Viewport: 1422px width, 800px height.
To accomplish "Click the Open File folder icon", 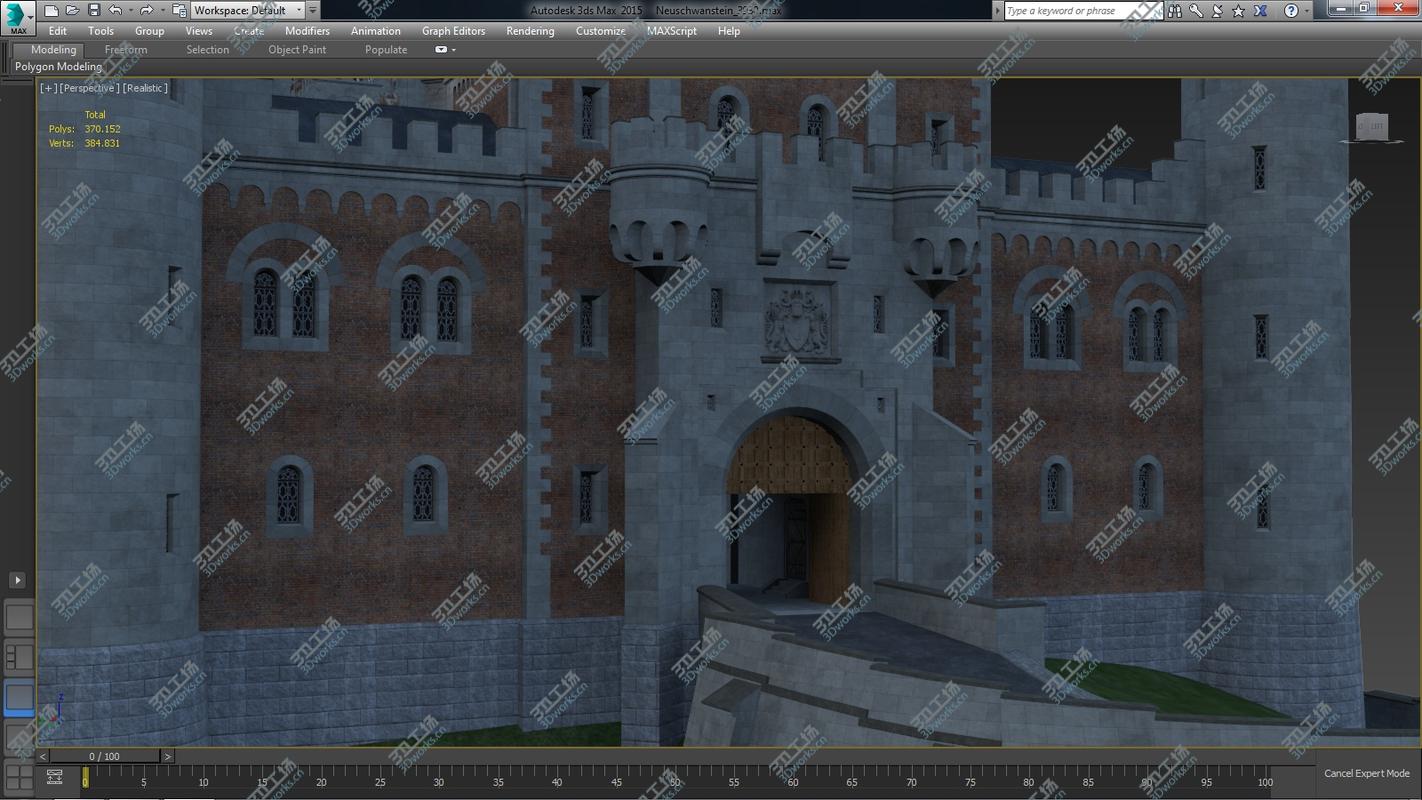I will (x=72, y=10).
